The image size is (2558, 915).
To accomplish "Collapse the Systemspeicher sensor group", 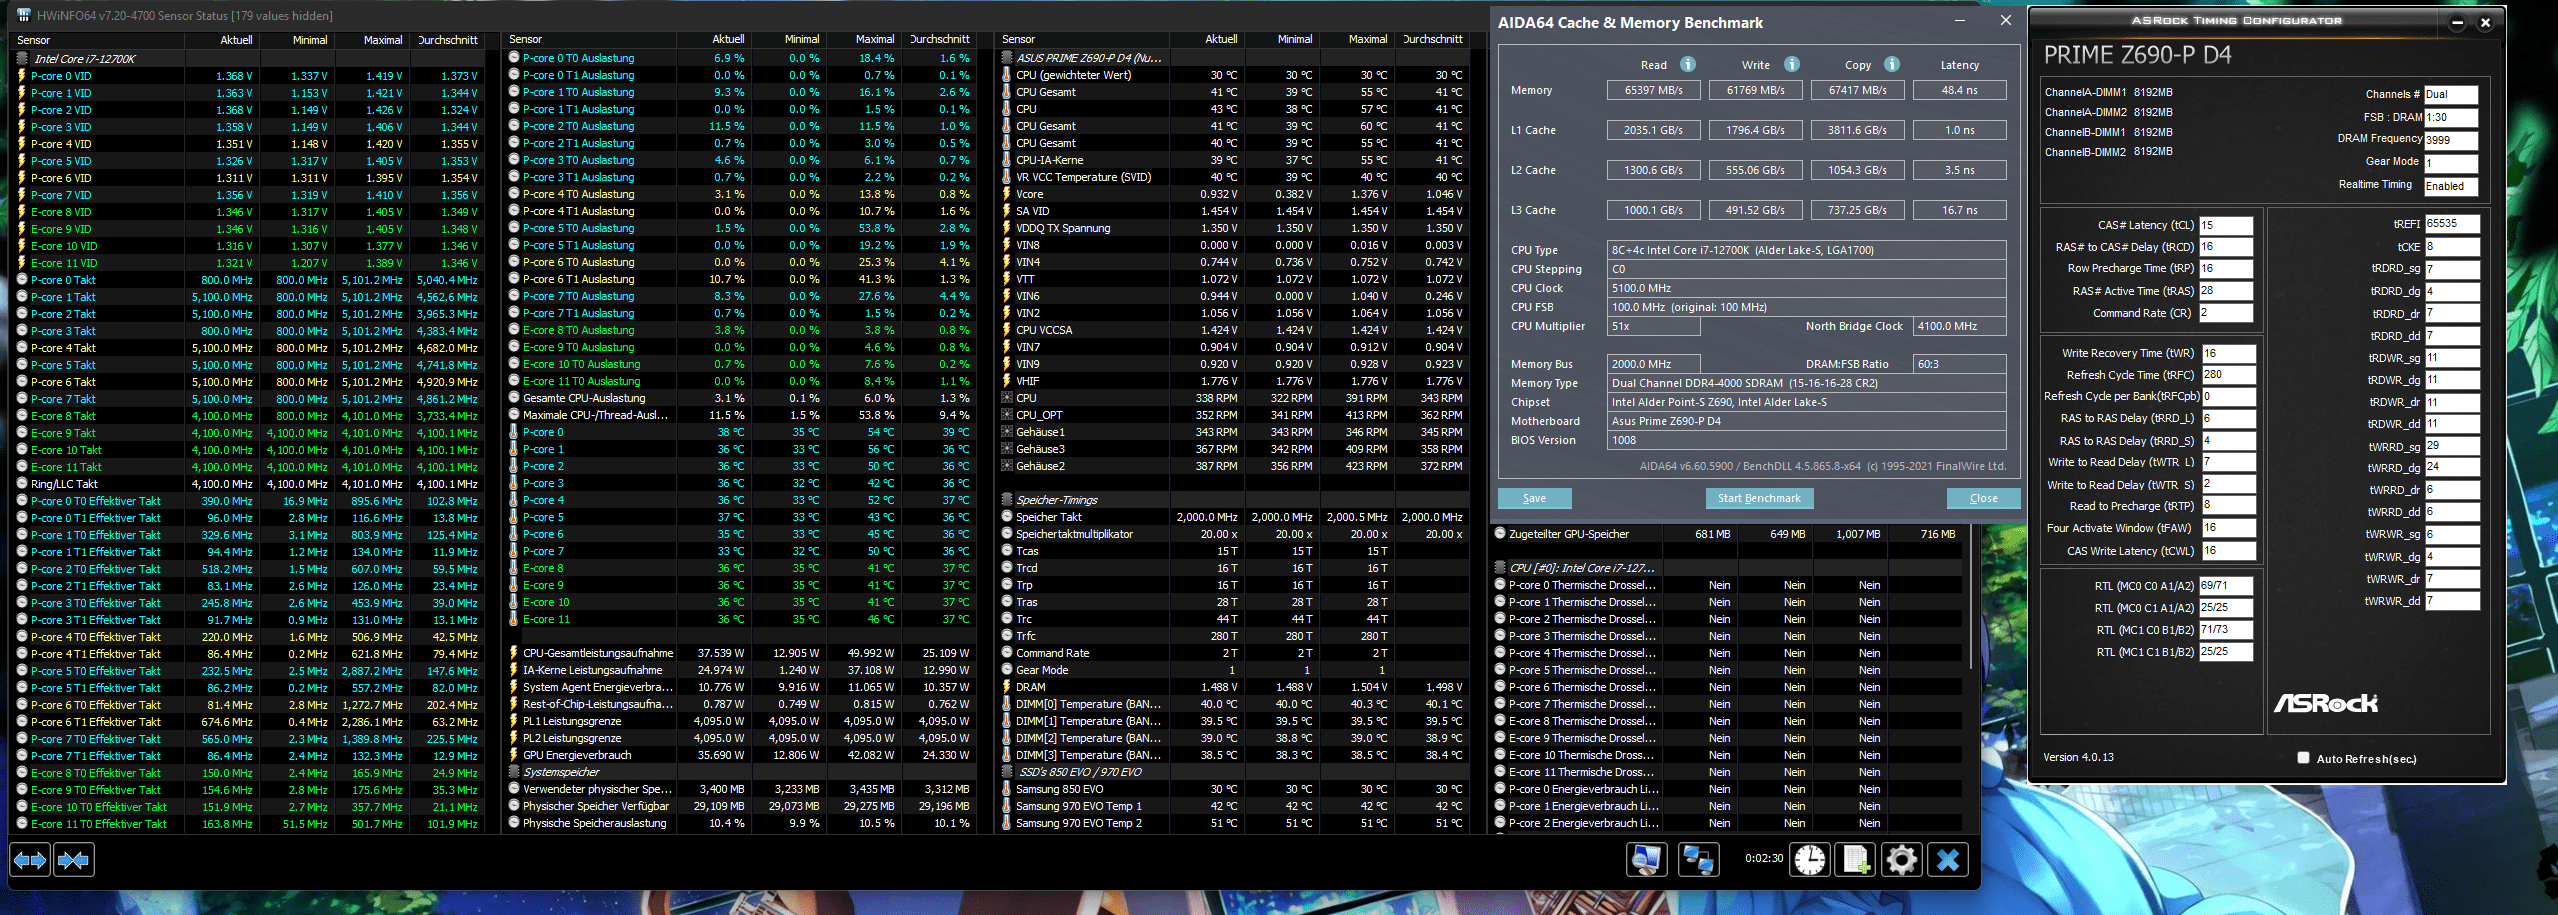I will pyautogui.click(x=514, y=772).
